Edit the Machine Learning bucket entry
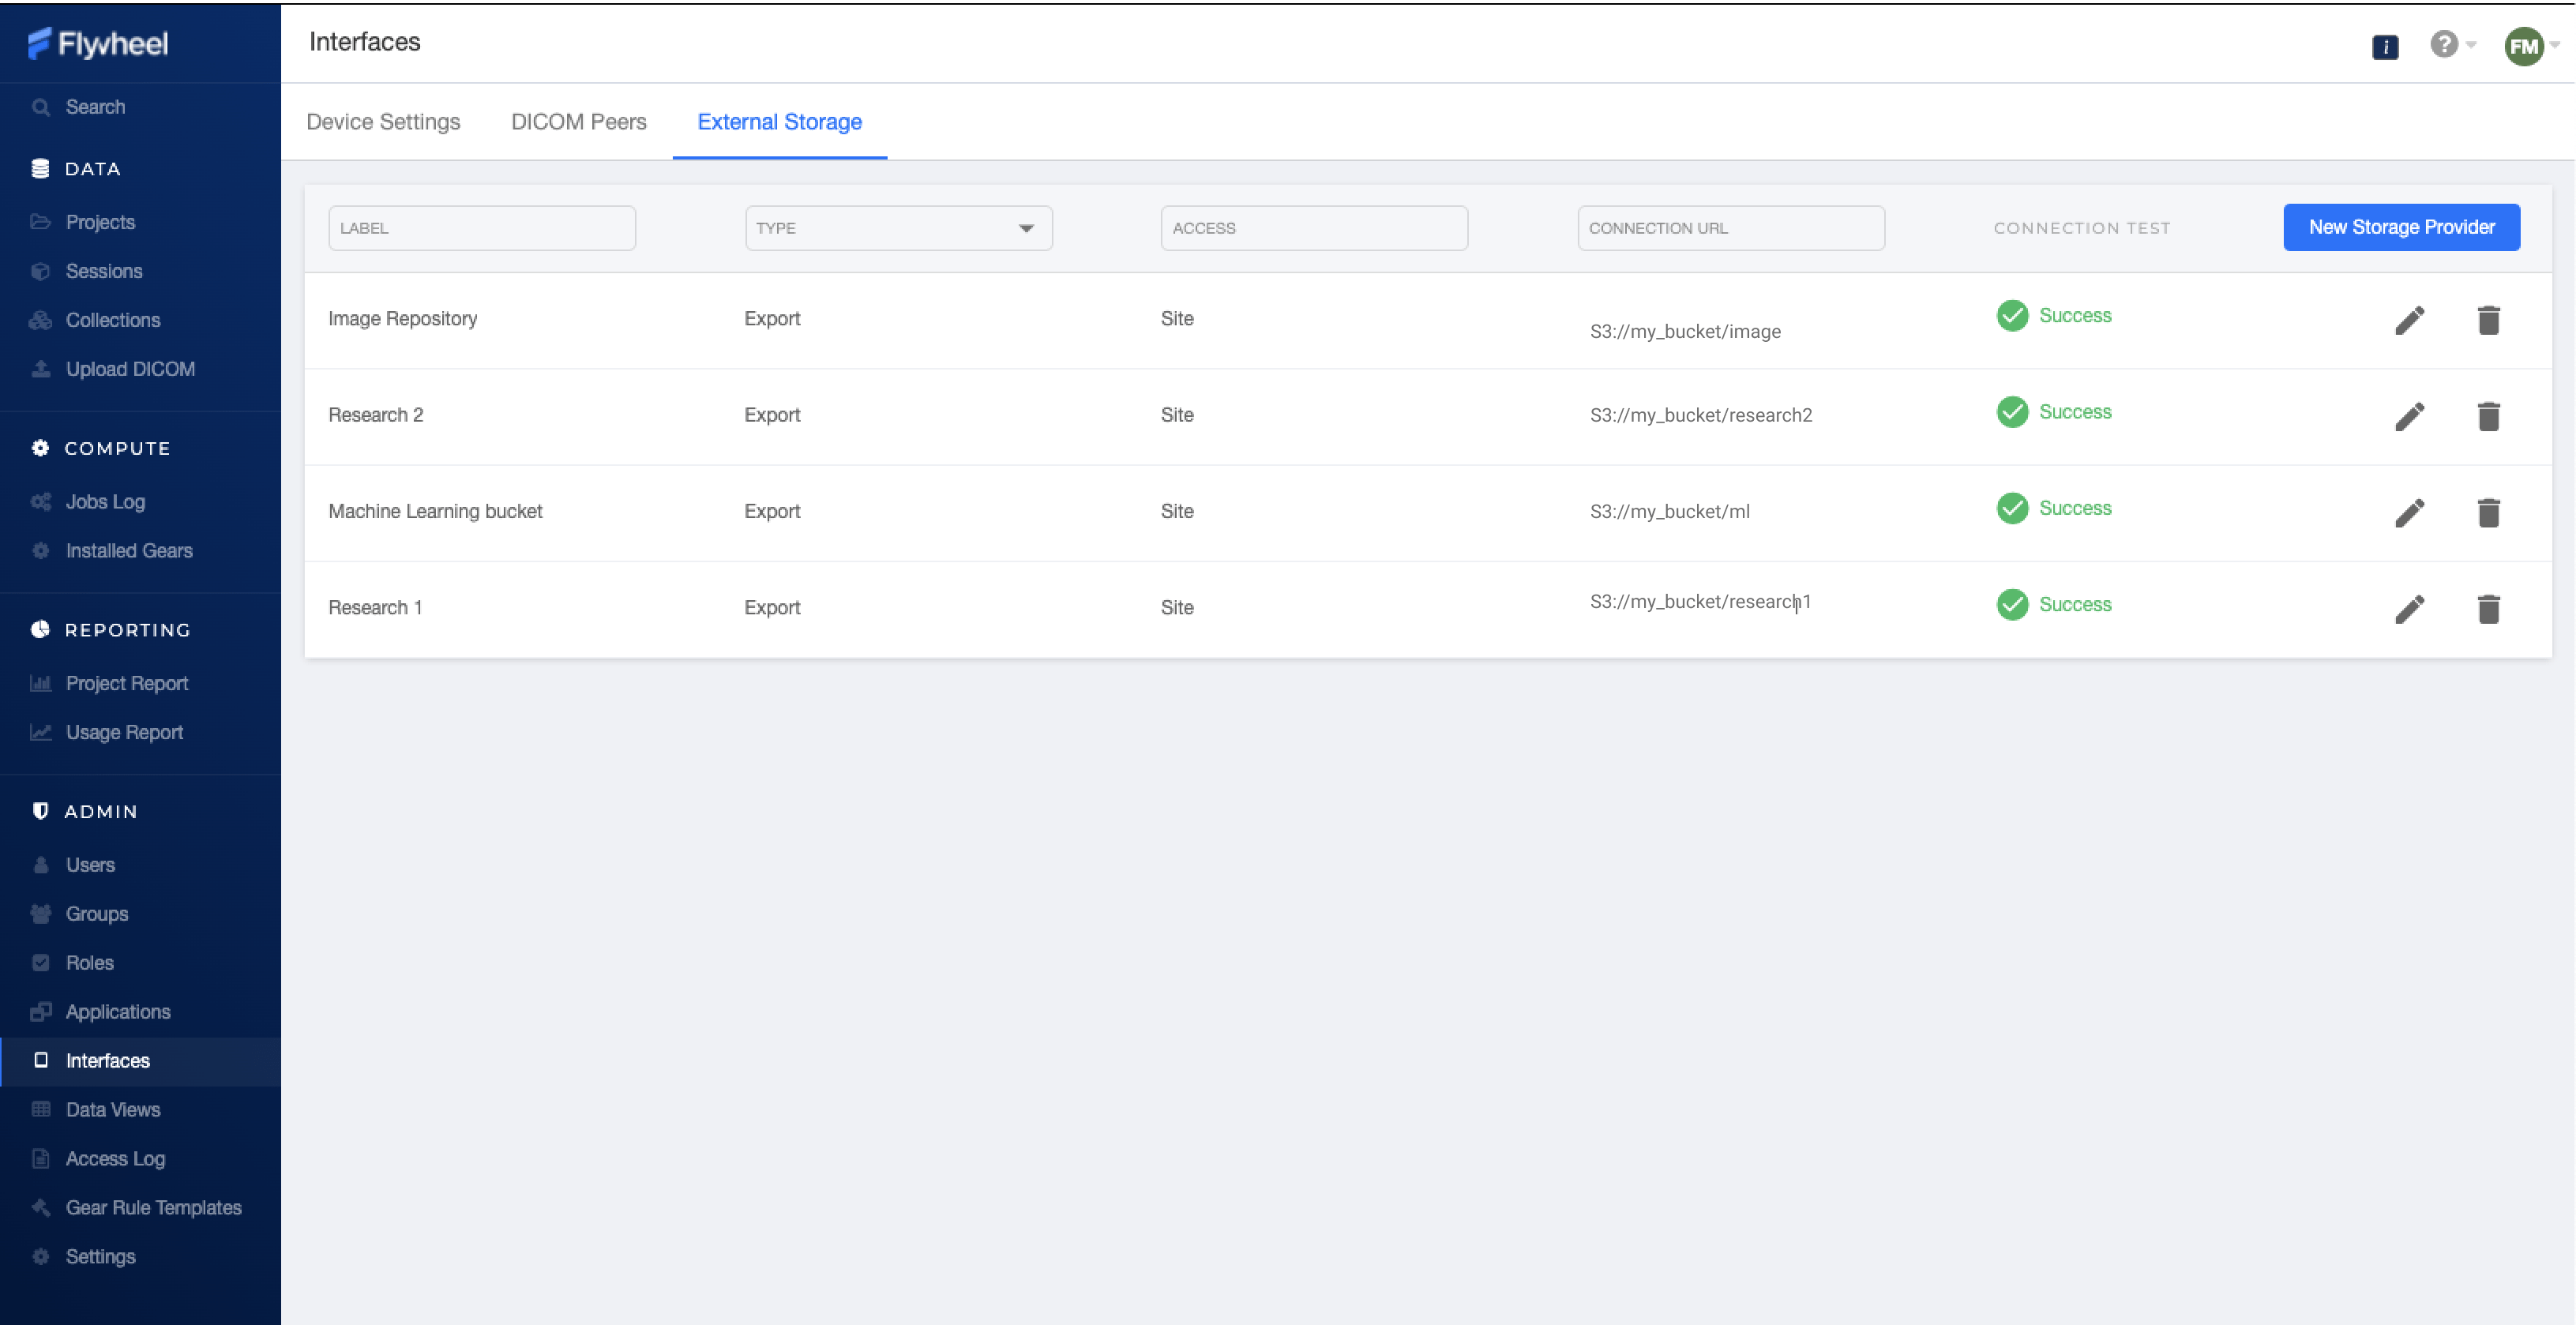 coord(2411,512)
